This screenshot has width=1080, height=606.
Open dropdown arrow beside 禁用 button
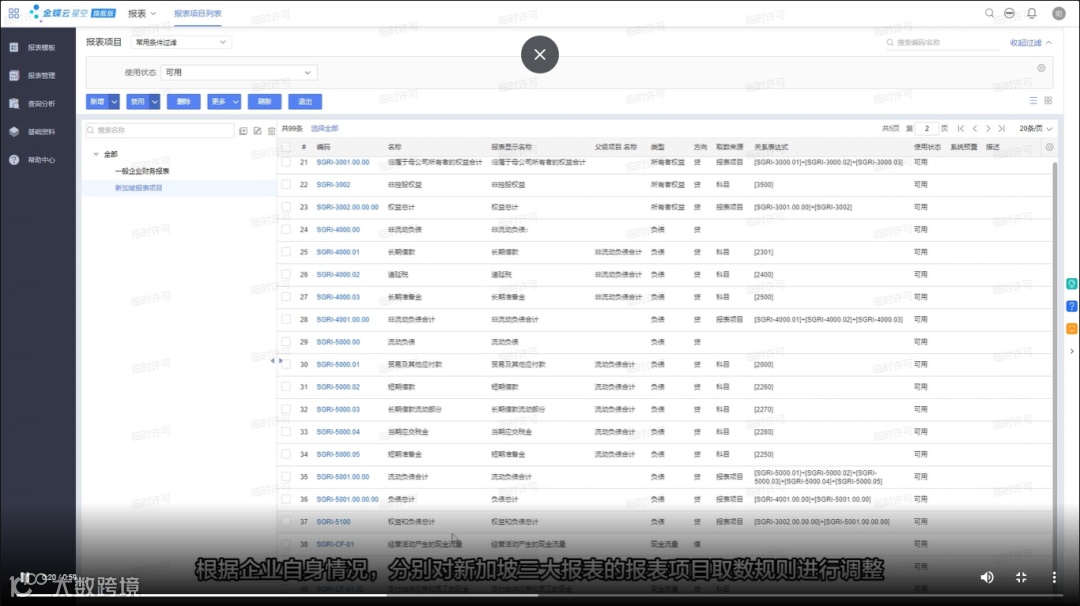(x=154, y=102)
